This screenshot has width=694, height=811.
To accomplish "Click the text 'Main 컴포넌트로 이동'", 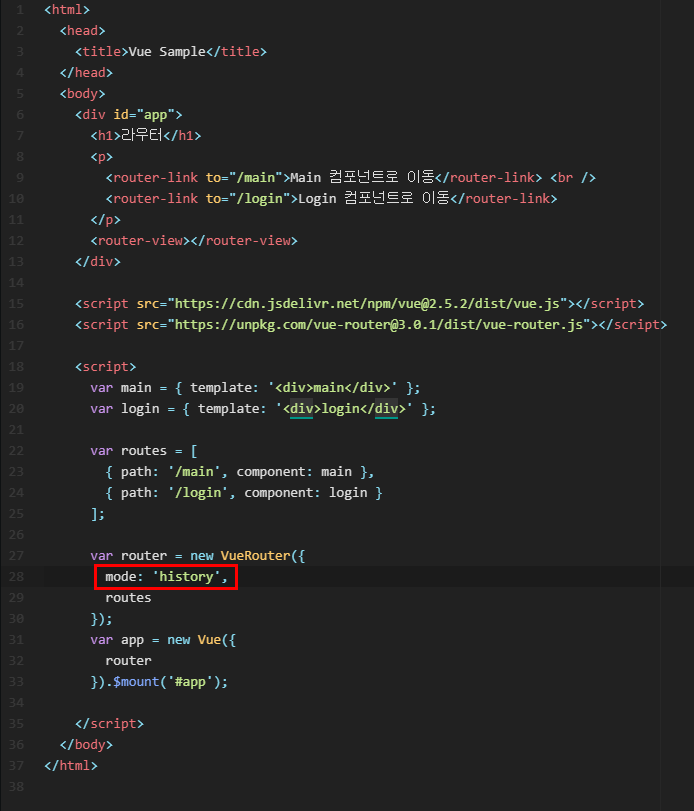I will coord(362,177).
